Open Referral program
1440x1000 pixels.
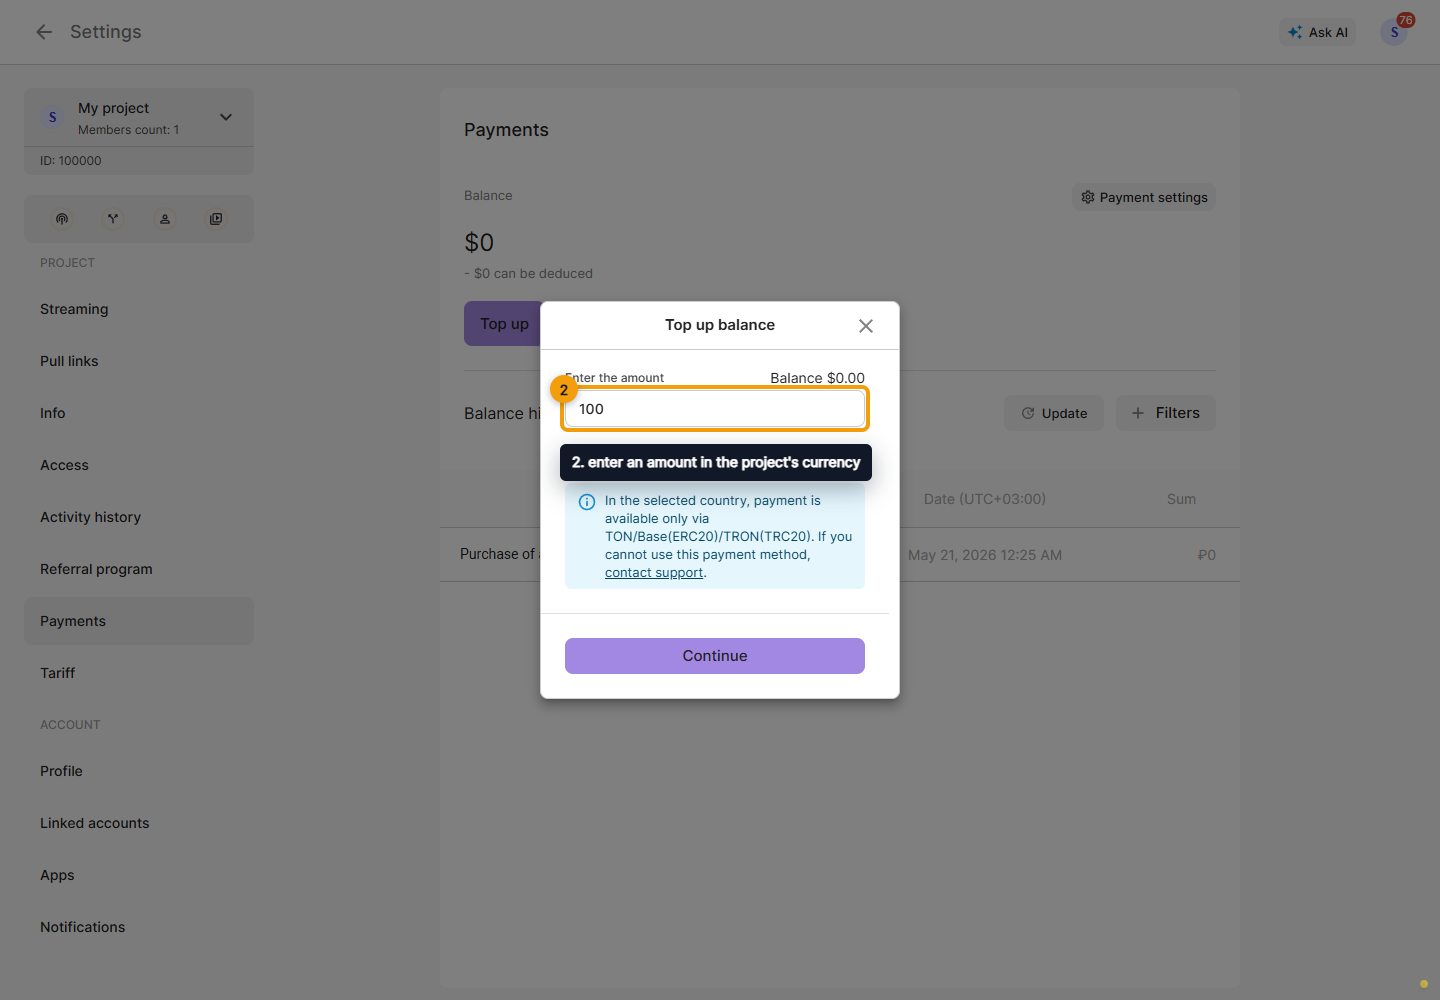tap(139, 569)
